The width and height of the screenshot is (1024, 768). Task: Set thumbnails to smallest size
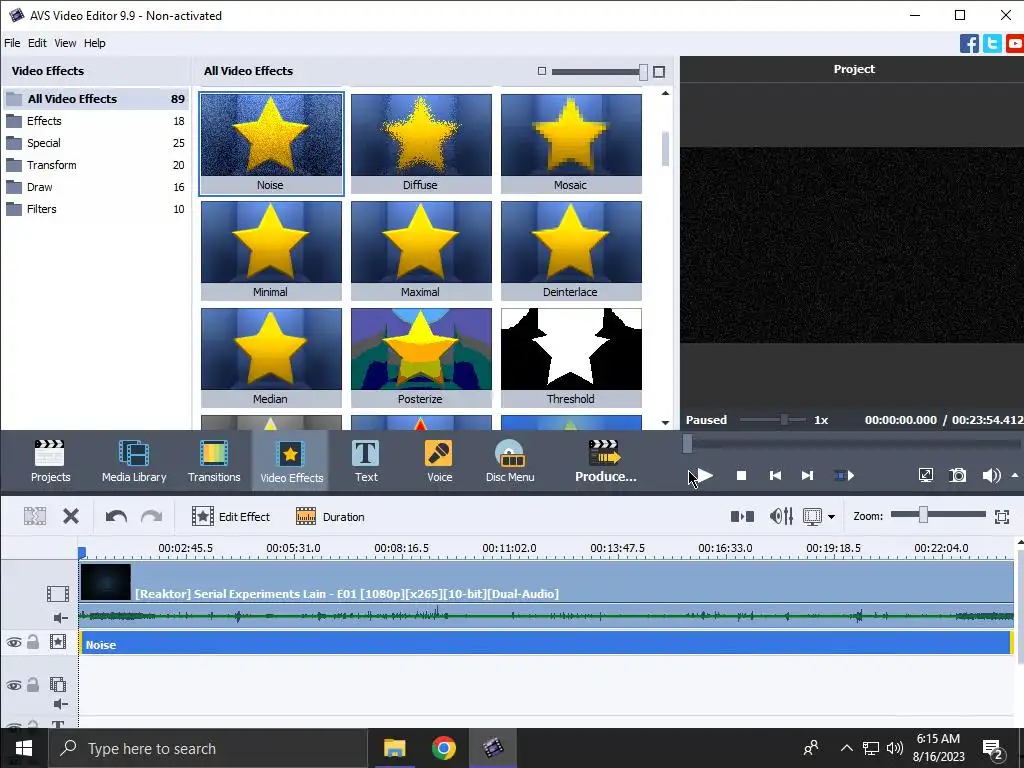(x=541, y=71)
